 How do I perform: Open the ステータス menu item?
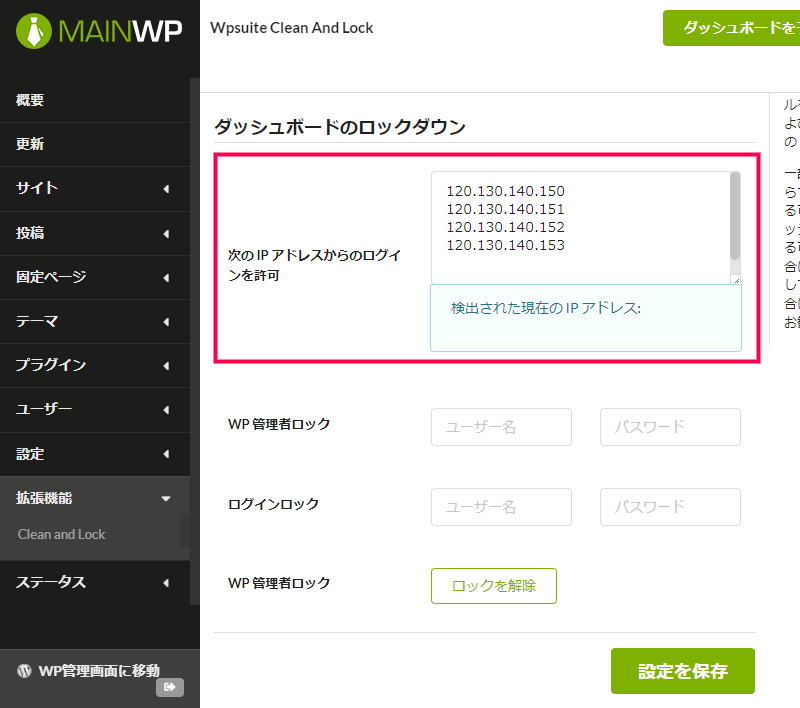95,583
